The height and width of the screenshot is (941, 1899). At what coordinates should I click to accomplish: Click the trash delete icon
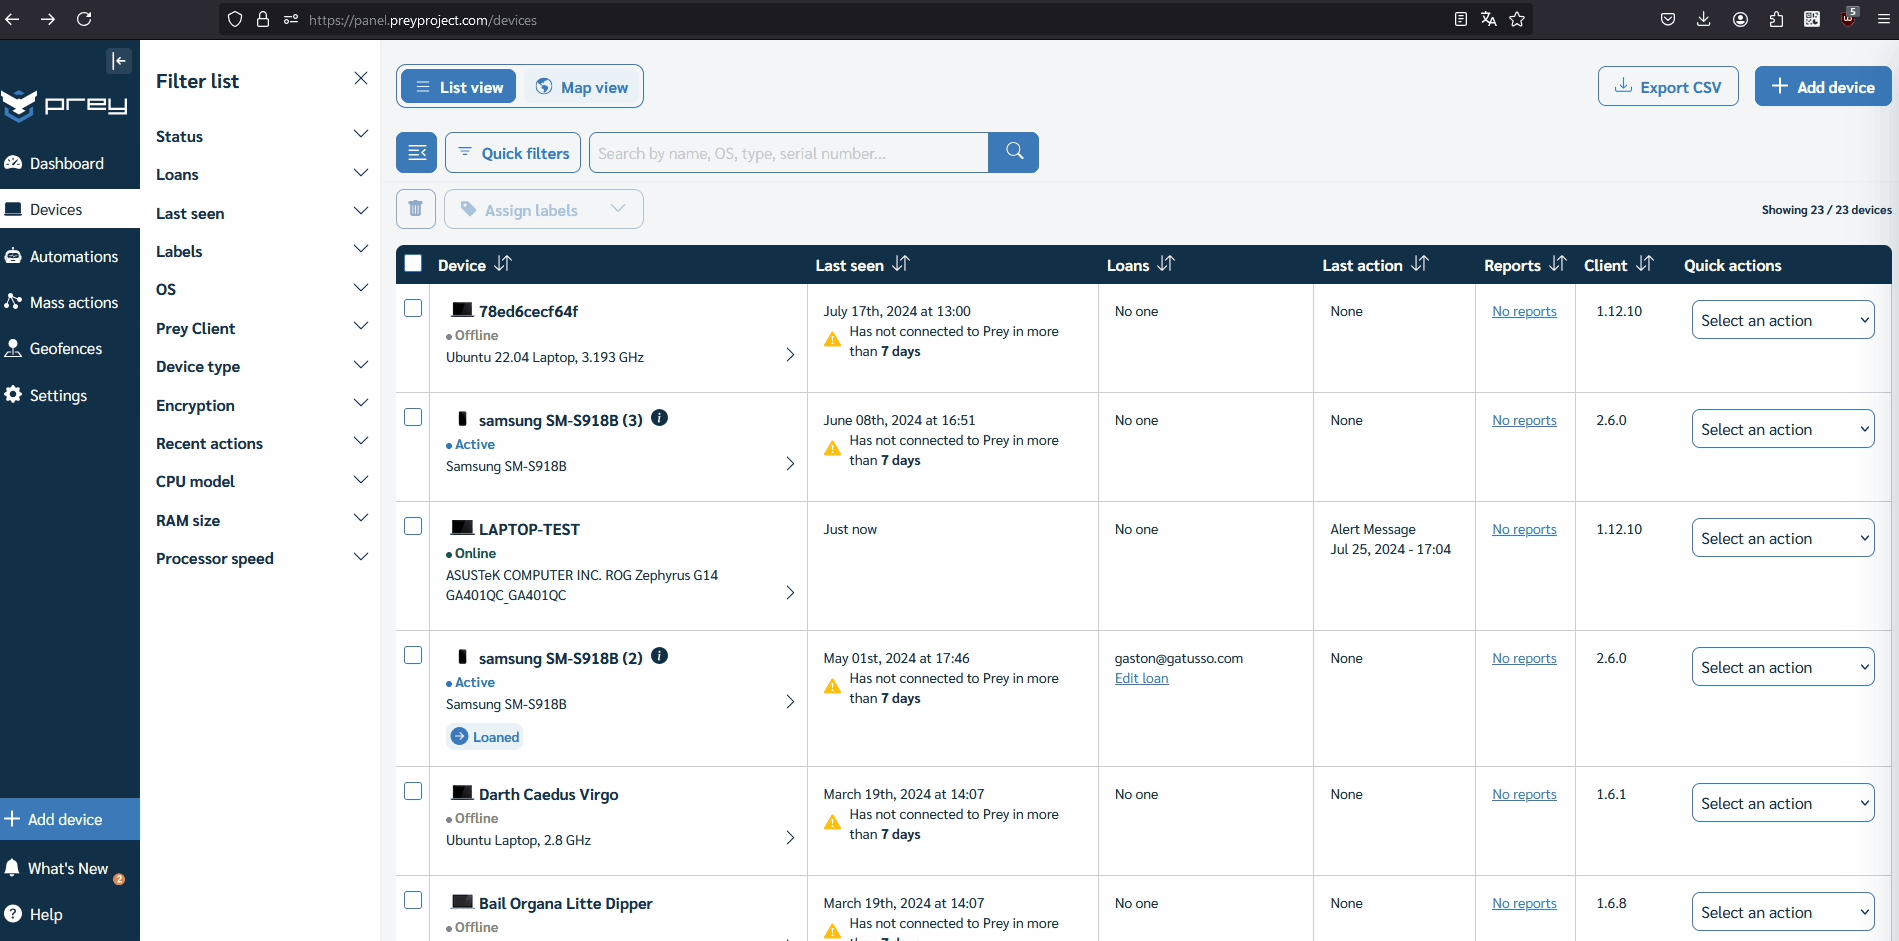pos(416,209)
